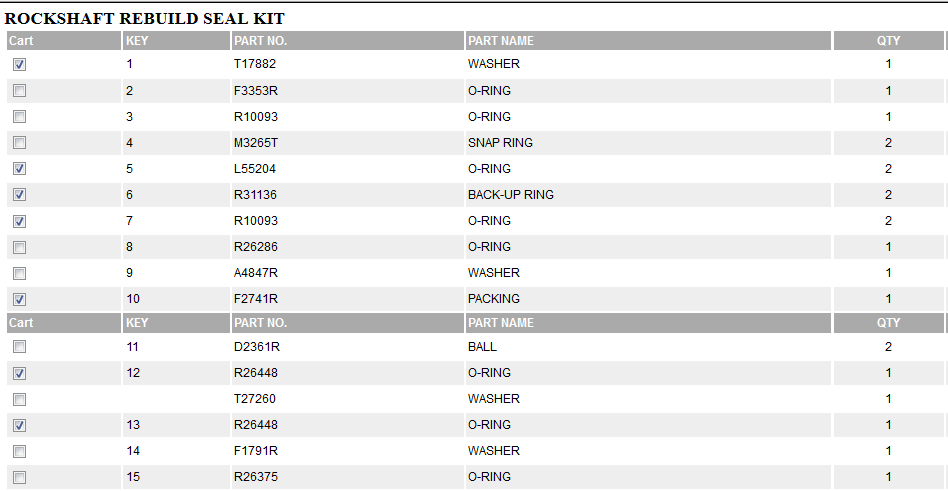Image resolution: width=948 pixels, height=491 pixels.
Task: Enable the A4847R washer cart checkbox
Action: tap(20, 273)
